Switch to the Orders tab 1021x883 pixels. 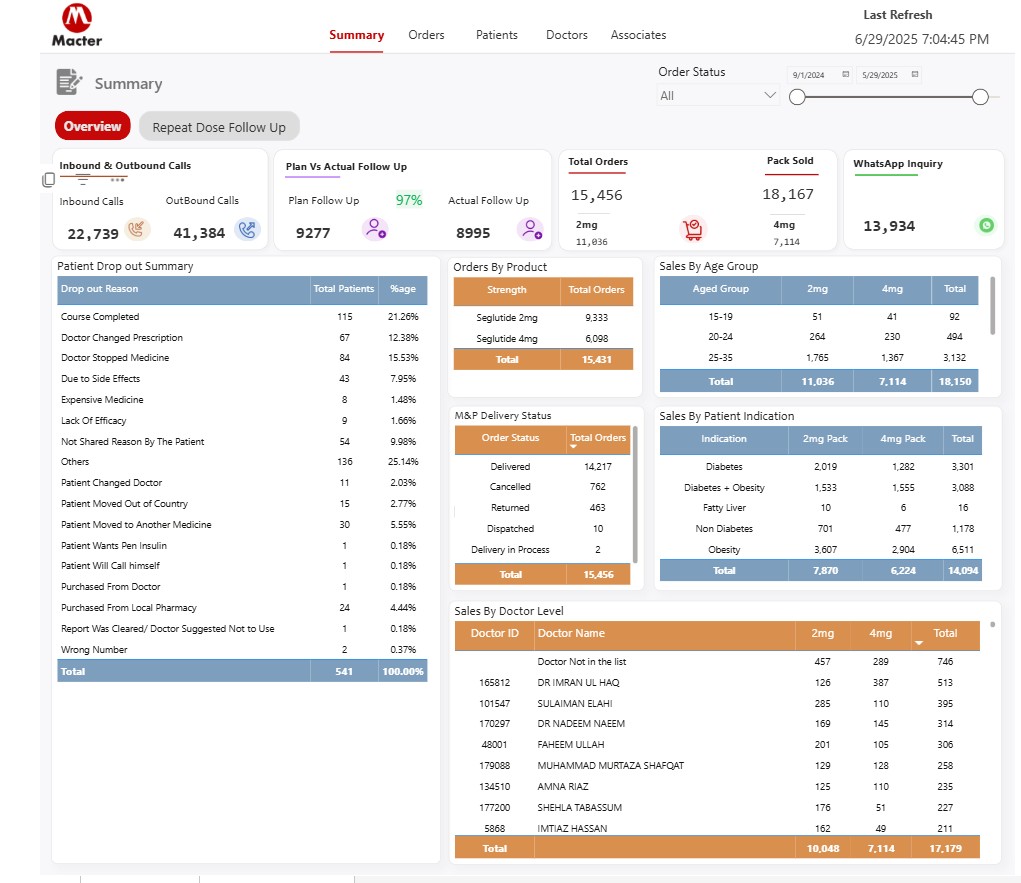pyautogui.click(x=426, y=35)
